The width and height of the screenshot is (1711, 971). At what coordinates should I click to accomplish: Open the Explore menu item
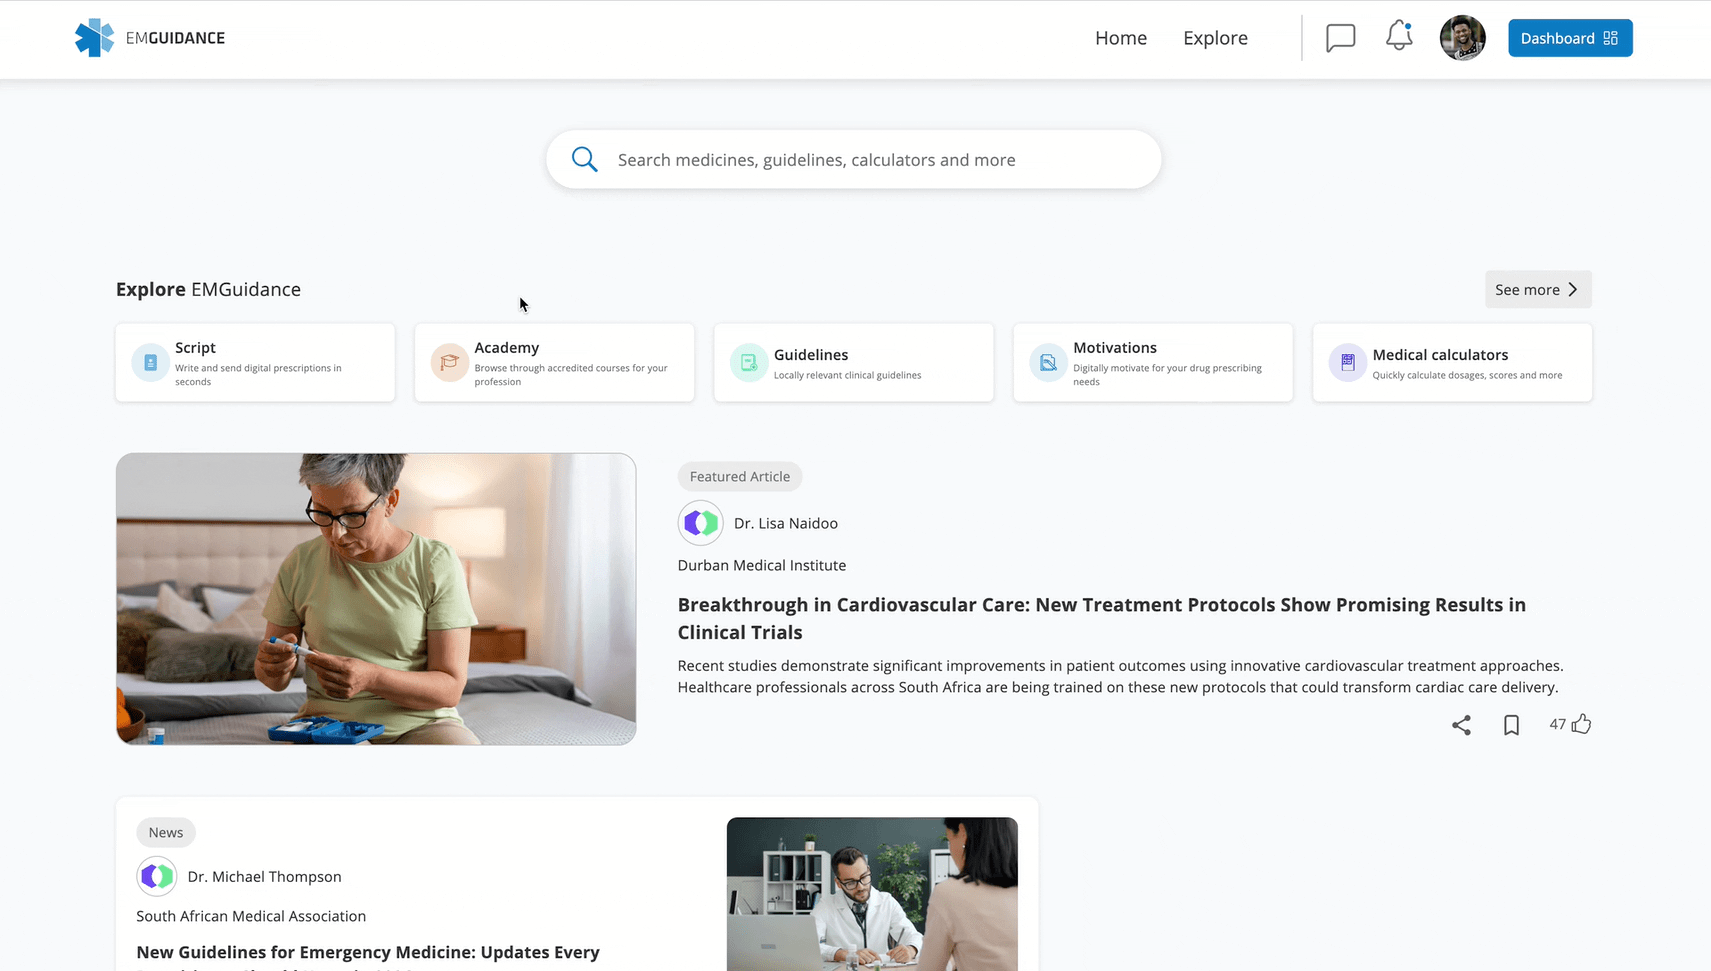[1215, 38]
